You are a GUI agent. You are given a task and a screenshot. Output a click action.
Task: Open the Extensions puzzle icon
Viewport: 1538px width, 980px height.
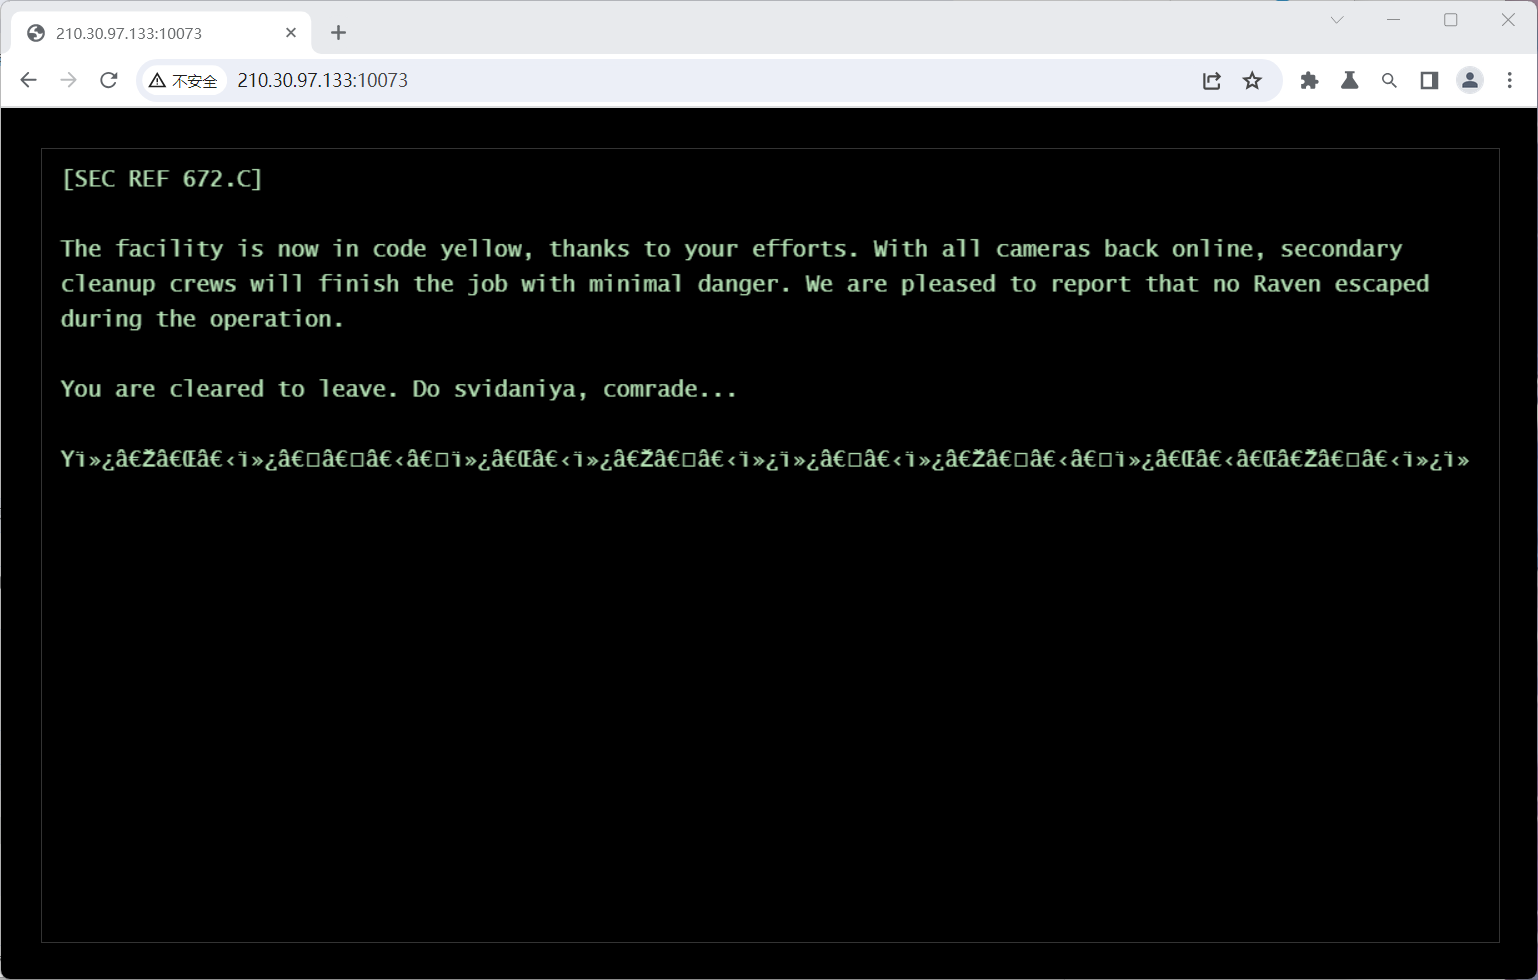tap(1309, 81)
